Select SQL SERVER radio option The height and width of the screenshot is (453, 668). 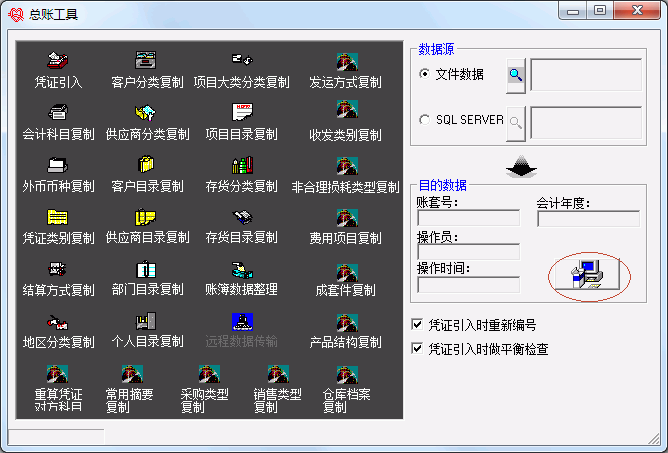(x=424, y=120)
